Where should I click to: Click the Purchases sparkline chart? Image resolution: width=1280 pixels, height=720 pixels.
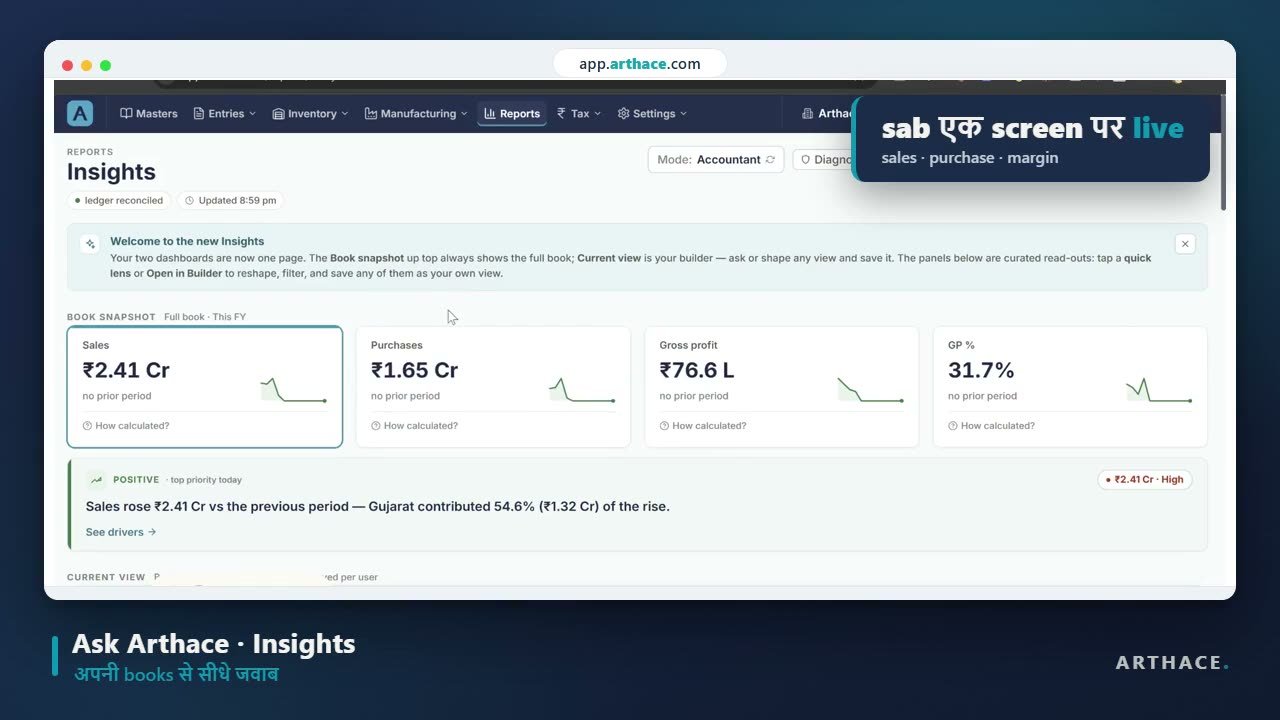pos(582,390)
